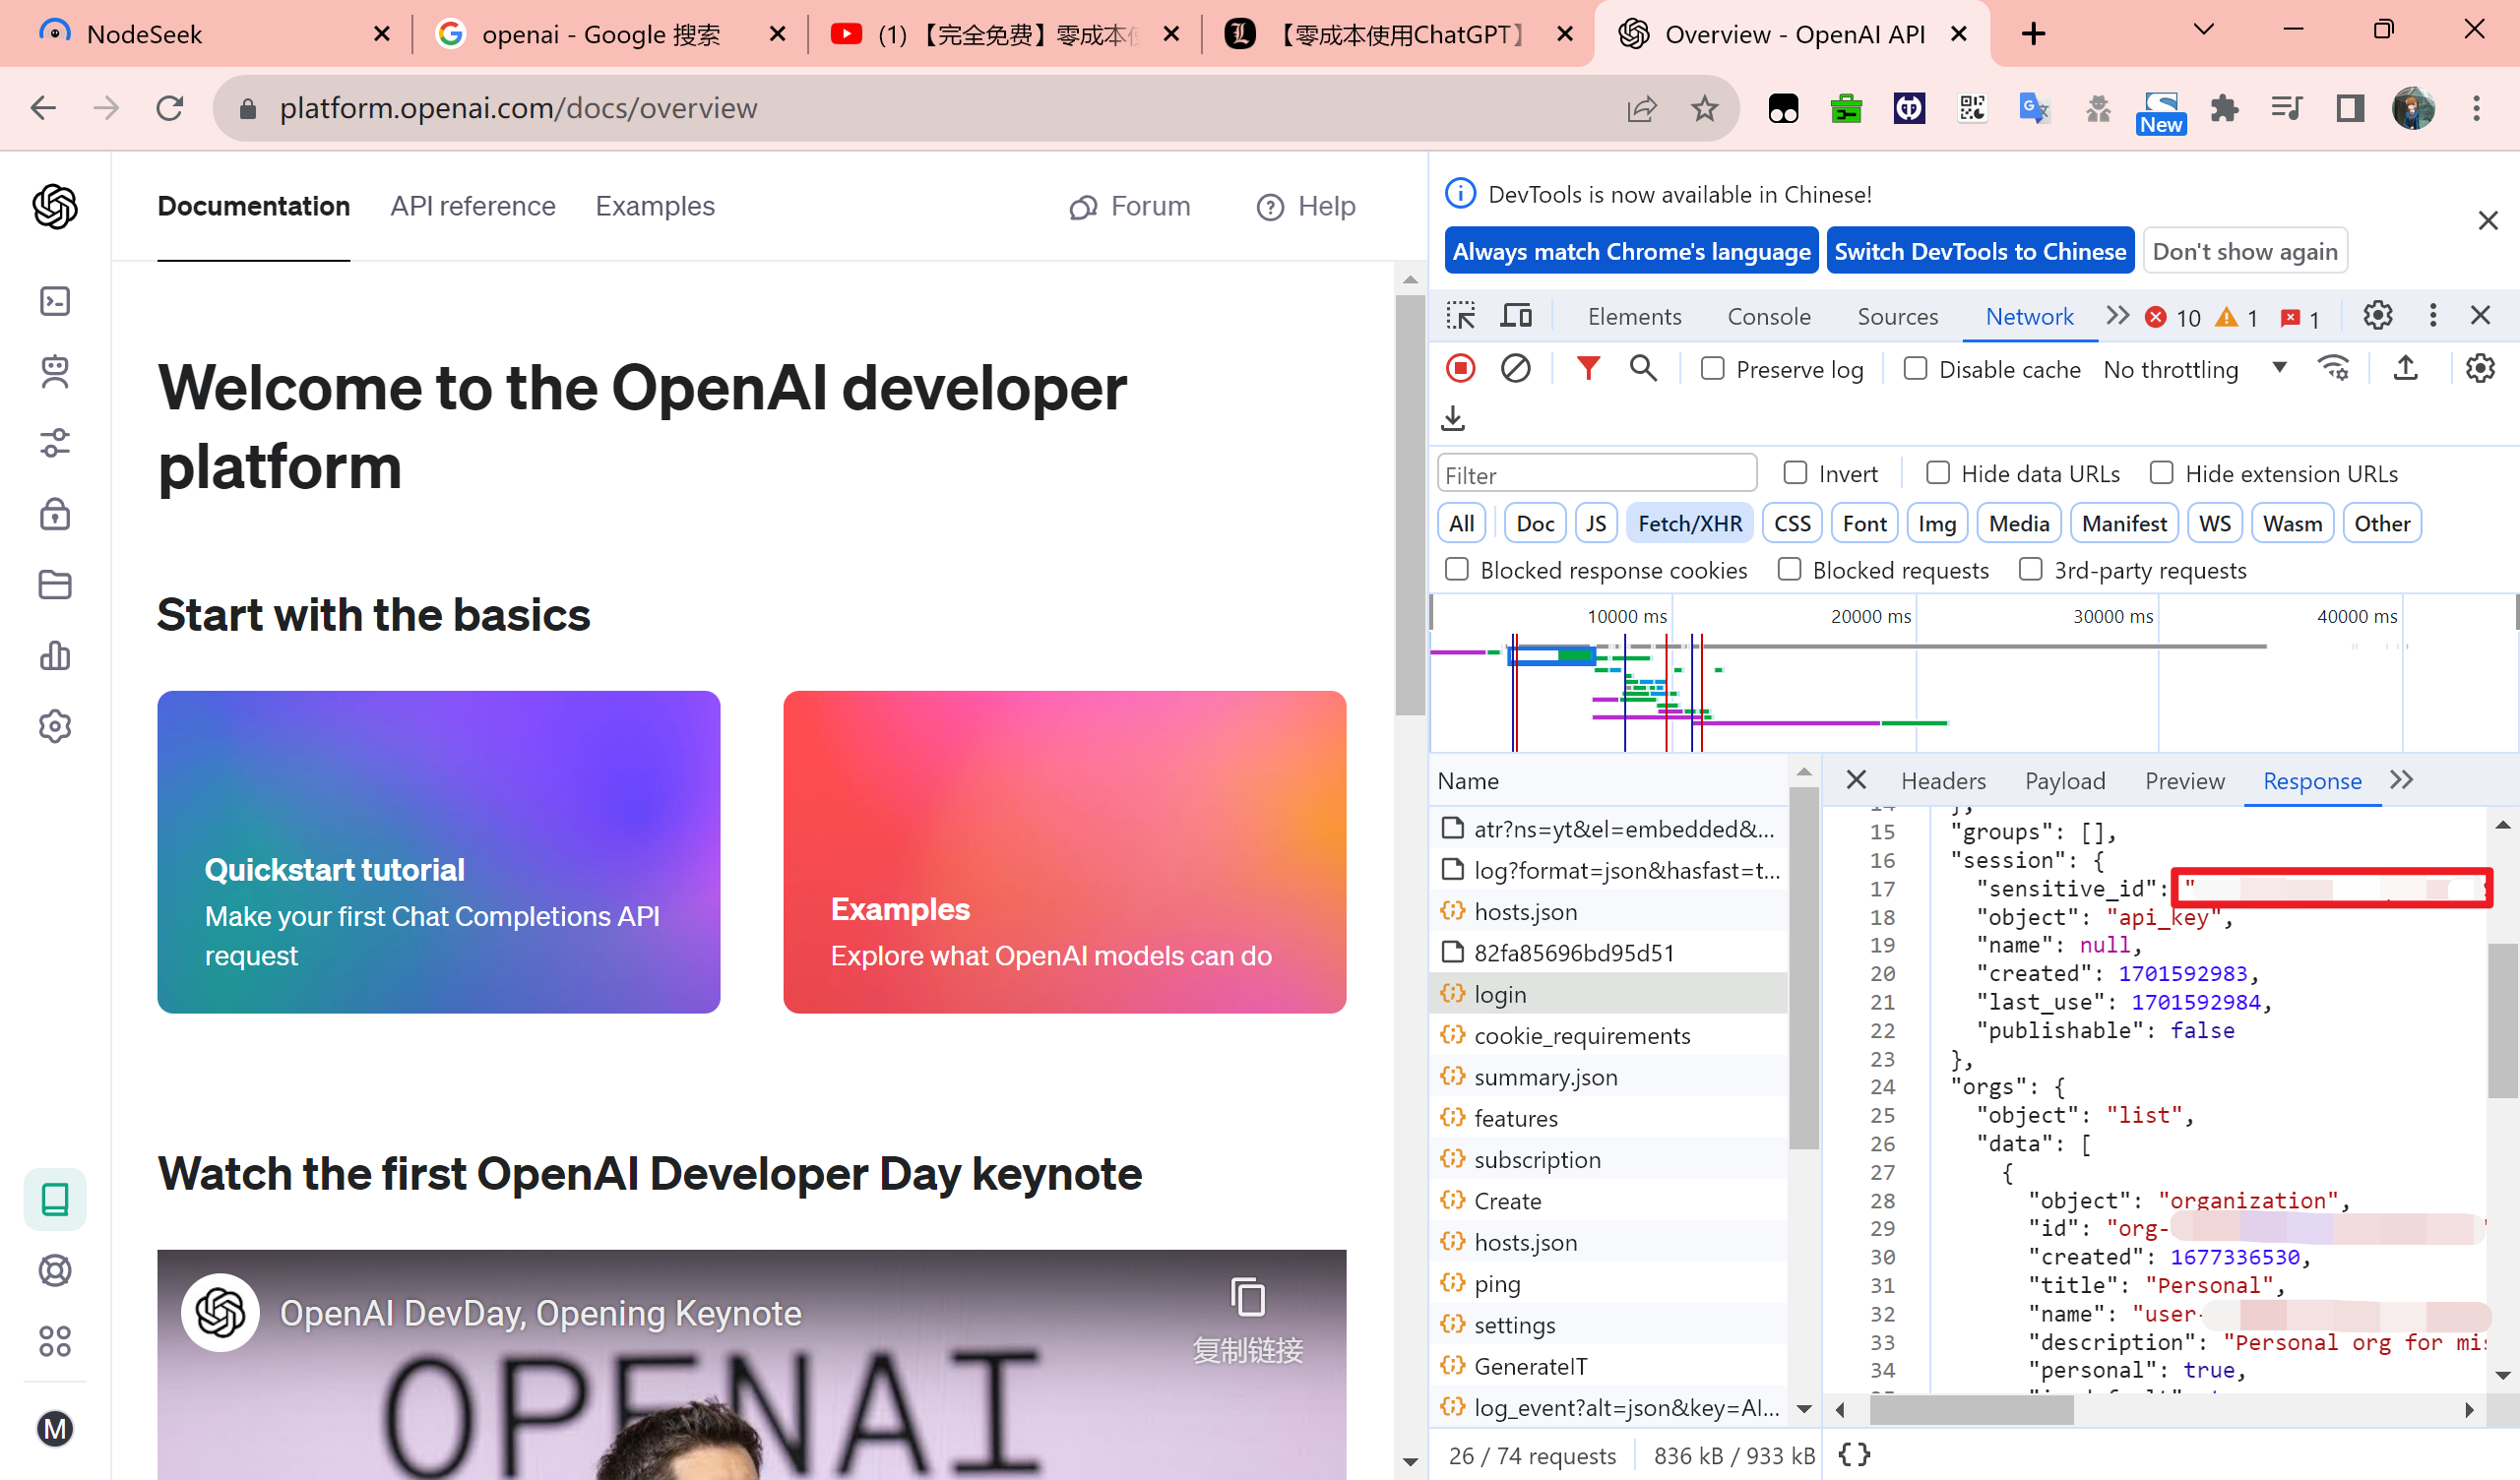The image size is (2520, 1480).
Task: Open the Examples gradient card
Action: [1064, 851]
